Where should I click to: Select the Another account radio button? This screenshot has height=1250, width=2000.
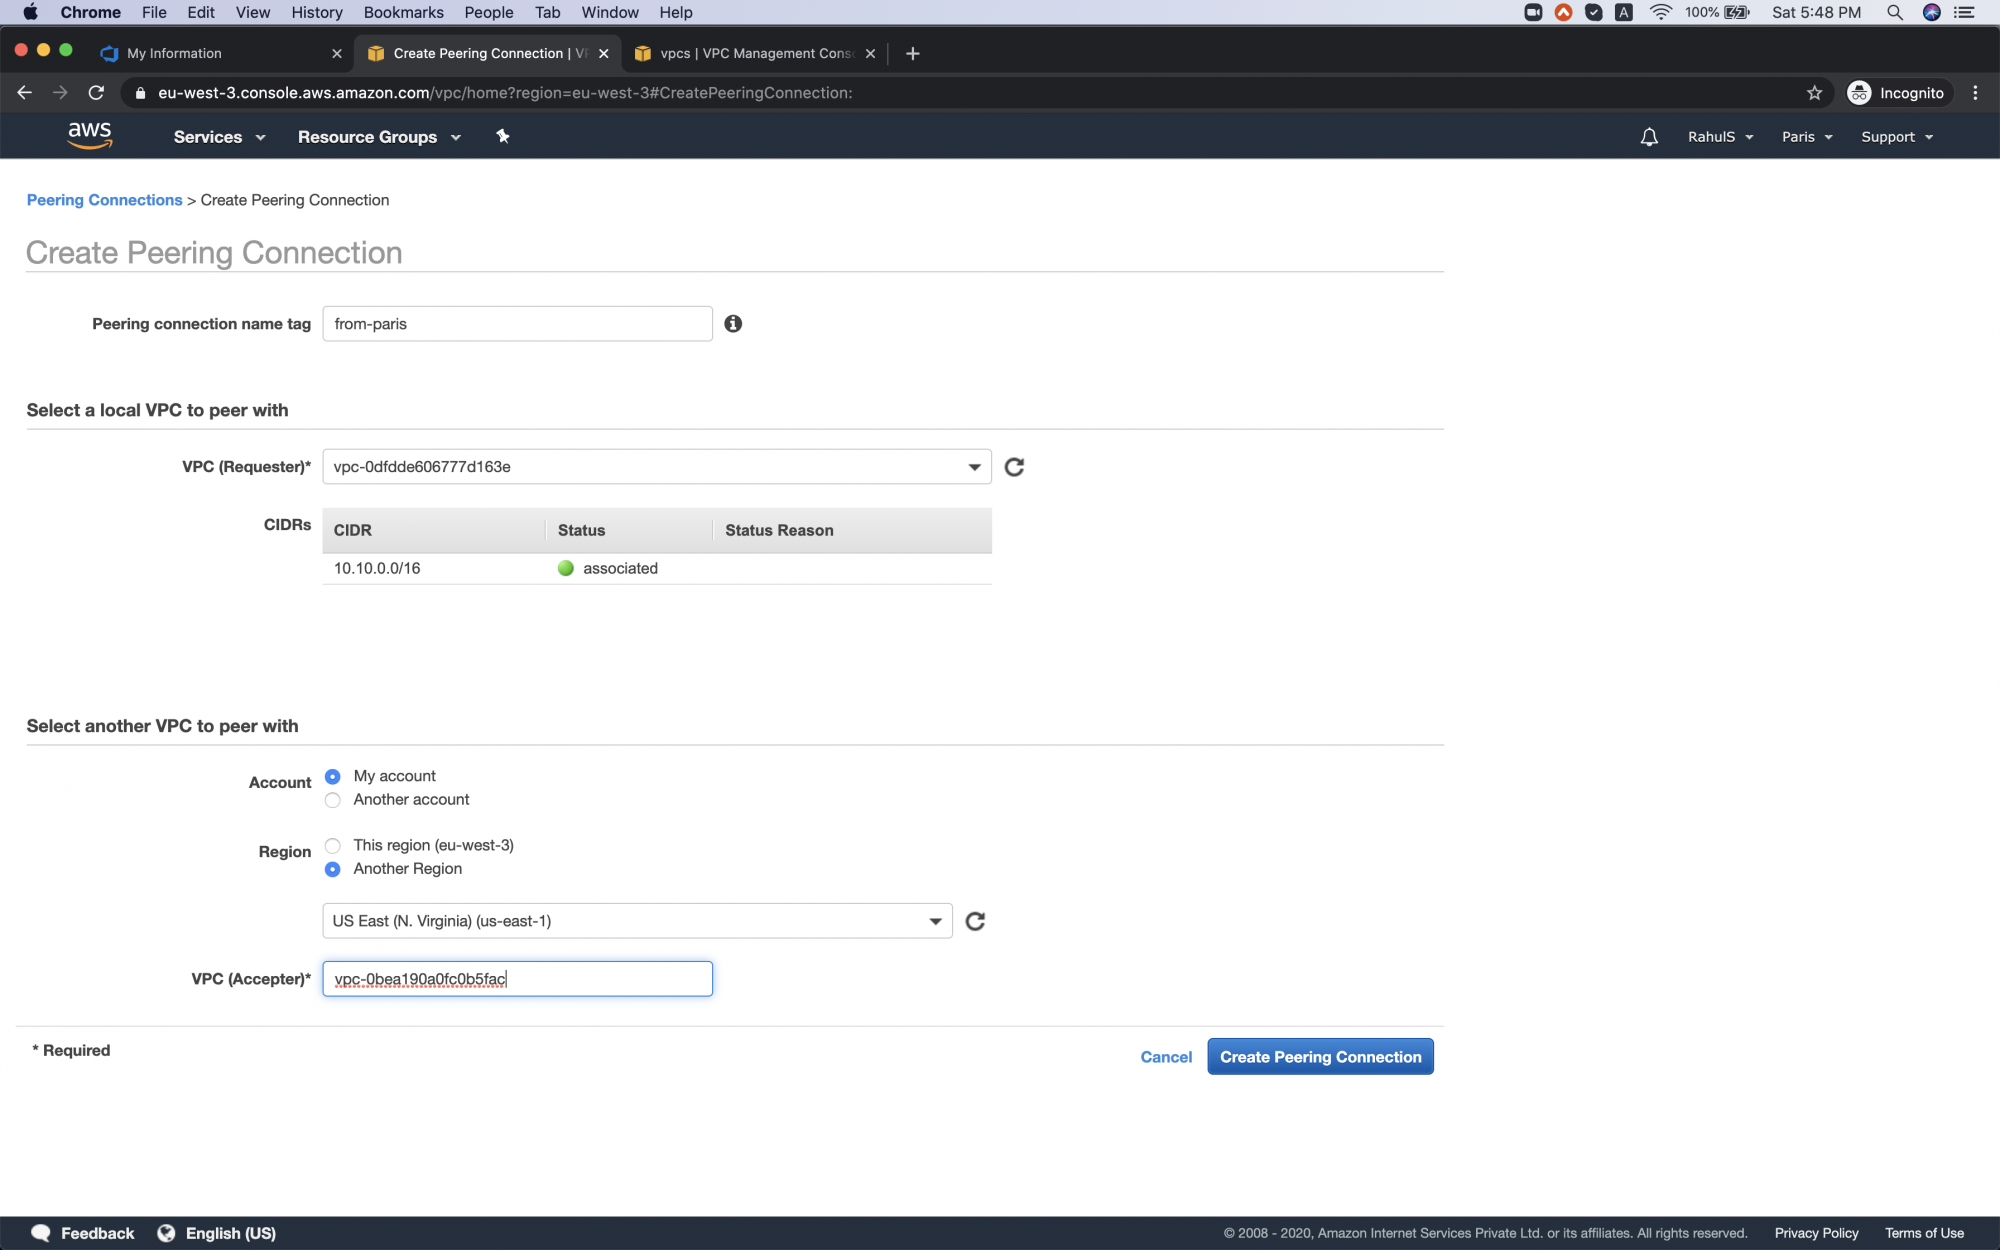coord(333,800)
